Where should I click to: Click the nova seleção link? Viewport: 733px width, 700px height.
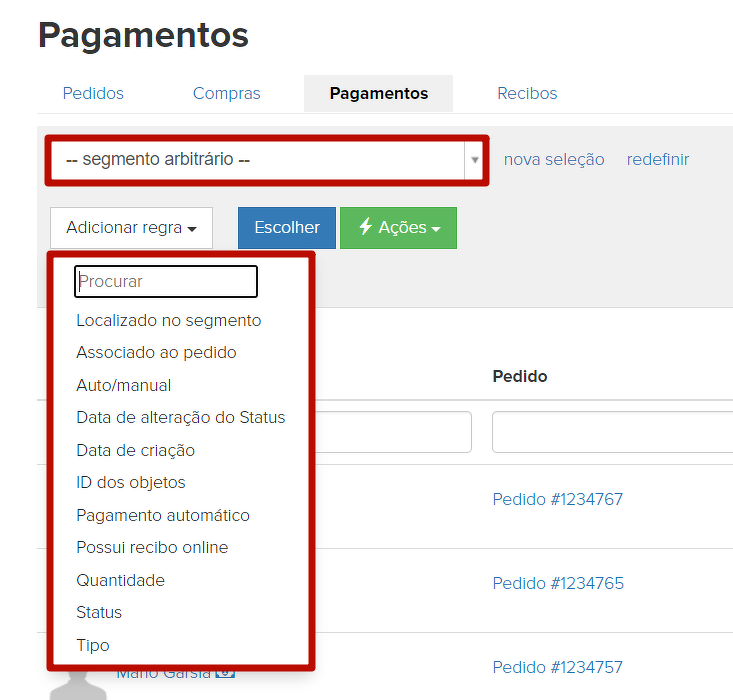coord(553,160)
